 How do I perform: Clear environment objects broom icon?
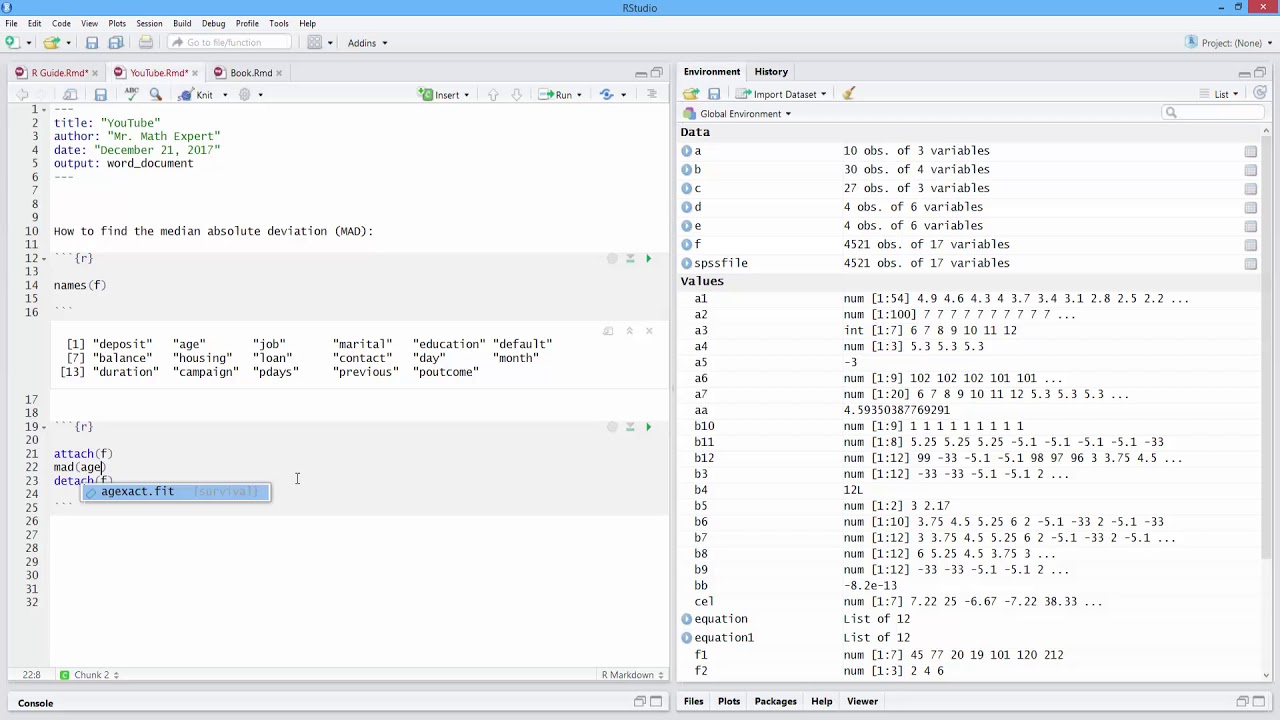coord(848,94)
